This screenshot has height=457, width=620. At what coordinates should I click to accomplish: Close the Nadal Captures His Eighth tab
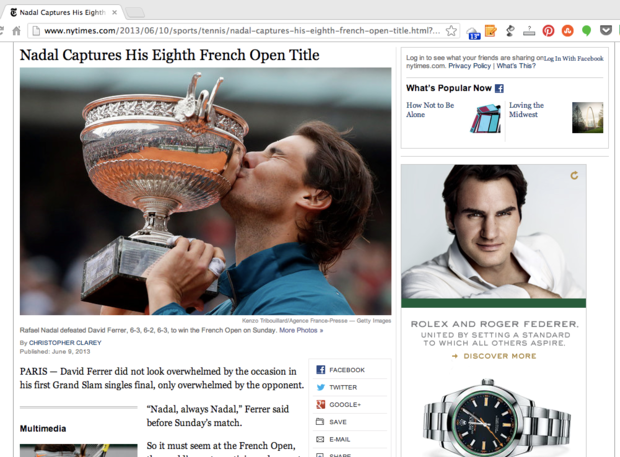(x=114, y=12)
